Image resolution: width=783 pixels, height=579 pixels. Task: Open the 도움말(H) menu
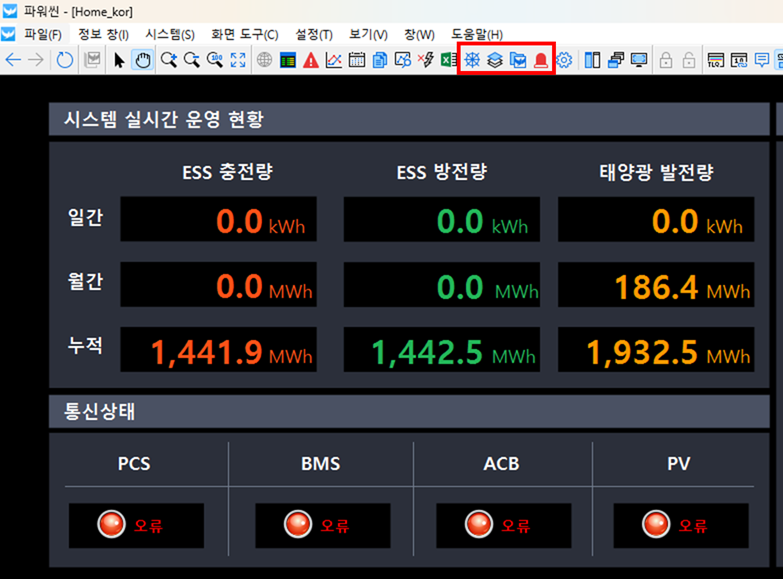pos(477,34)
